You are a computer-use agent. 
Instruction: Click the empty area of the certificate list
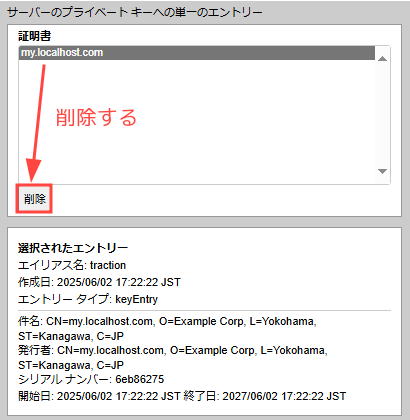click(x=197, y=122)
